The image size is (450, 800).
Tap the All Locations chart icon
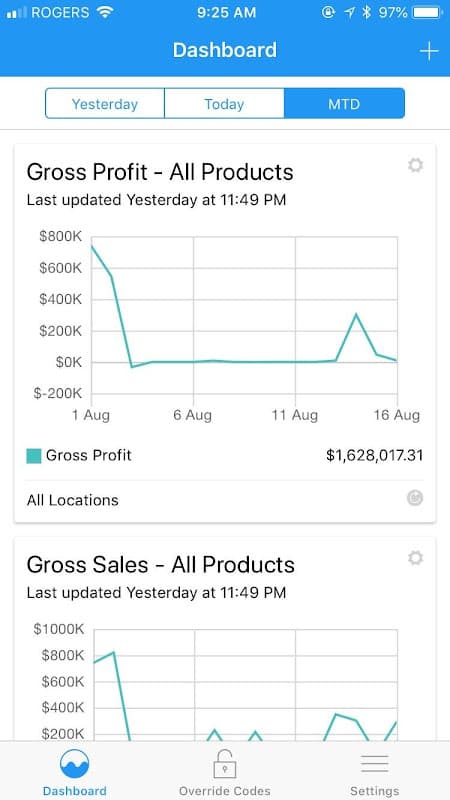(415, 498)
